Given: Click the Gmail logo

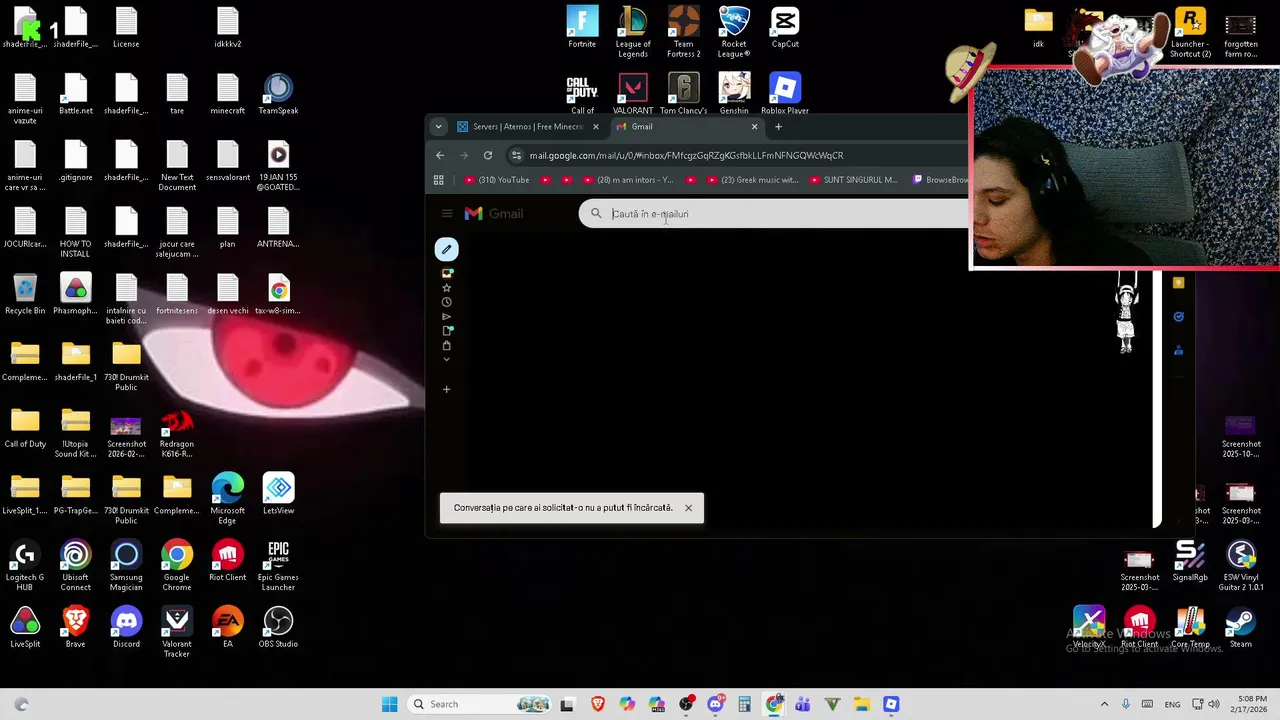Looking at the screenshot, I should pos(493,213).
